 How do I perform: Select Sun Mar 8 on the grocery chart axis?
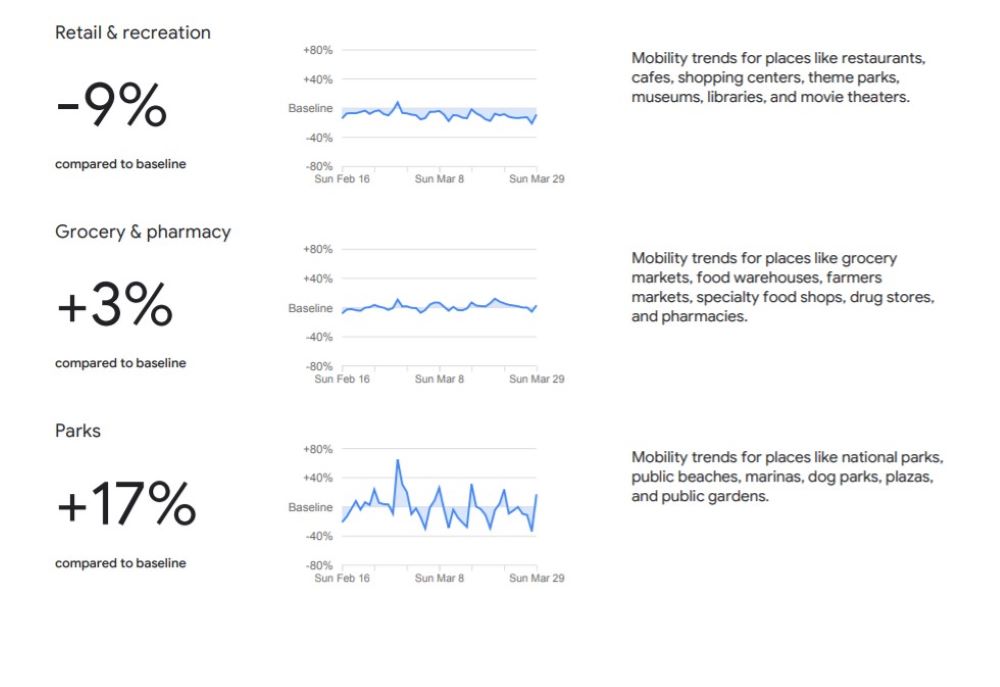coord(439,379)
